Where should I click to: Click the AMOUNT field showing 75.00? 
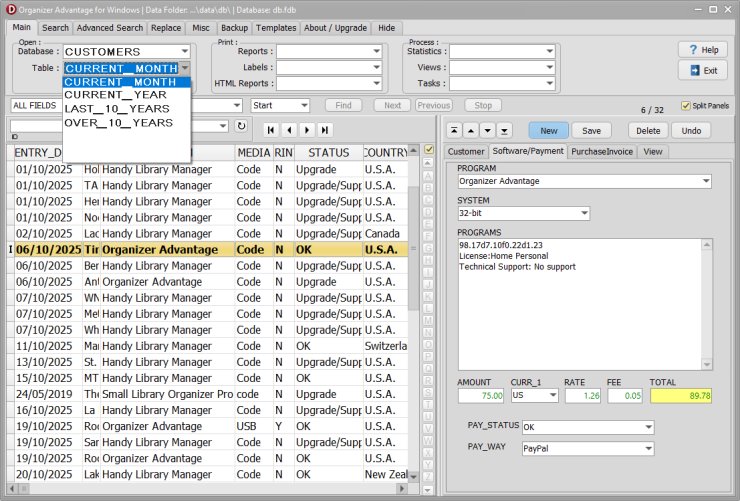pyautogui.click(x=481, y=395)
